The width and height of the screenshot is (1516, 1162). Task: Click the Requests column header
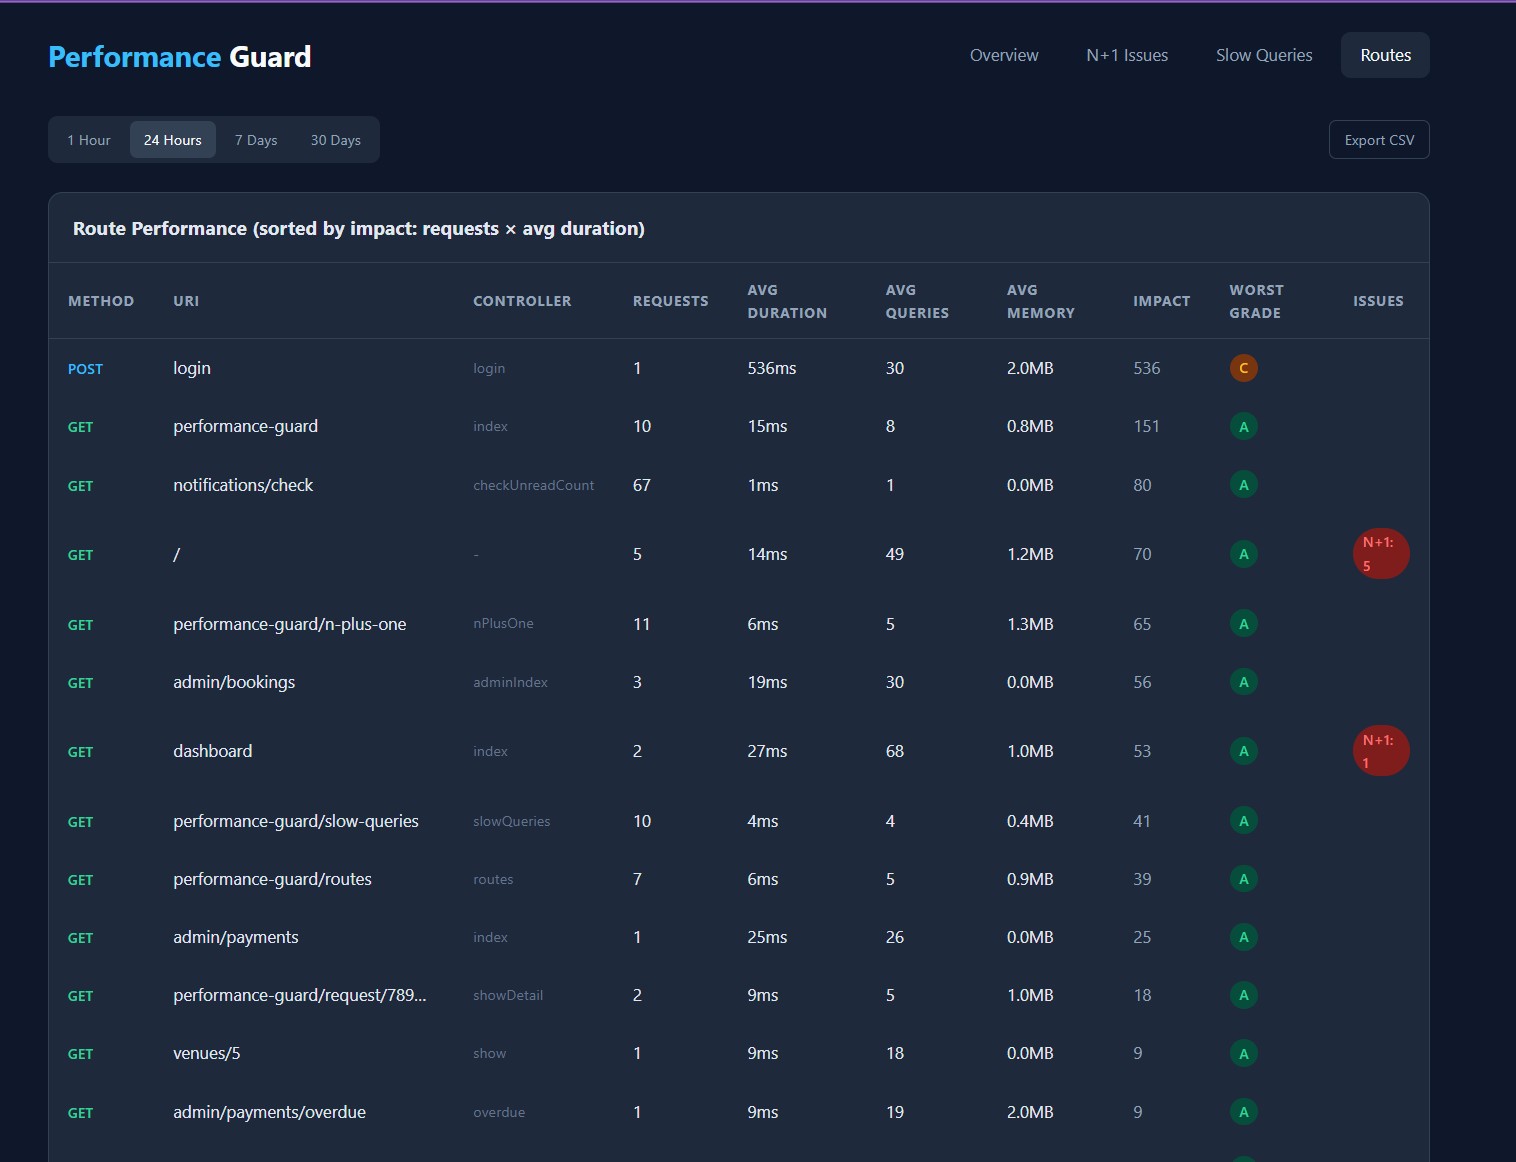click(670, 301)
